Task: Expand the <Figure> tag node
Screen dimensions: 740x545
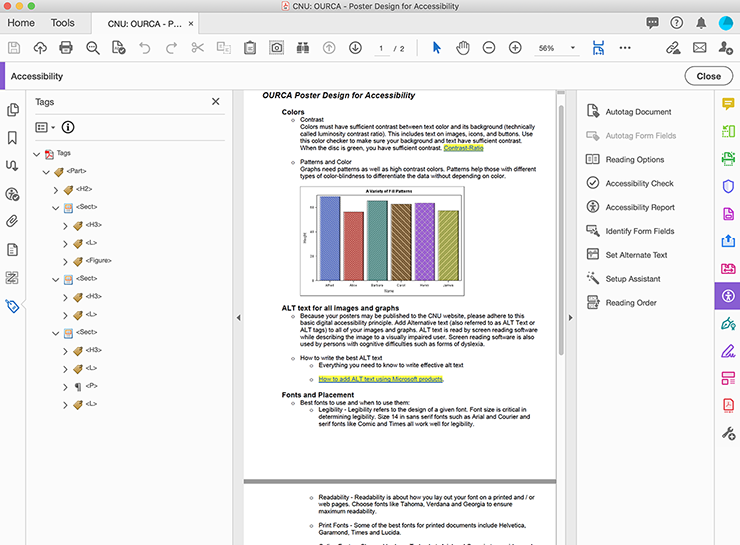Action: pyautogui.click(x=66, y=260)
